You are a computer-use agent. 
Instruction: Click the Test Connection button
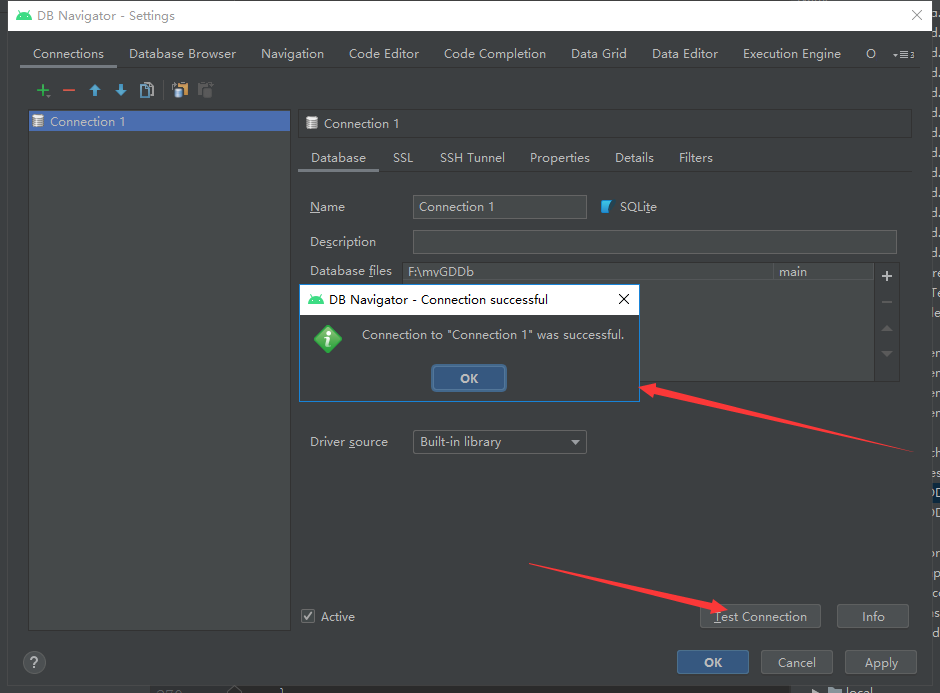pos(759,616)
